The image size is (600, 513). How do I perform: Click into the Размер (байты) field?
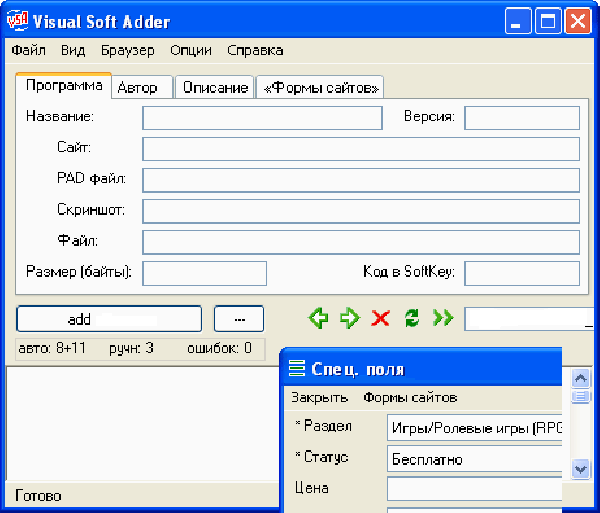point(205,273)
